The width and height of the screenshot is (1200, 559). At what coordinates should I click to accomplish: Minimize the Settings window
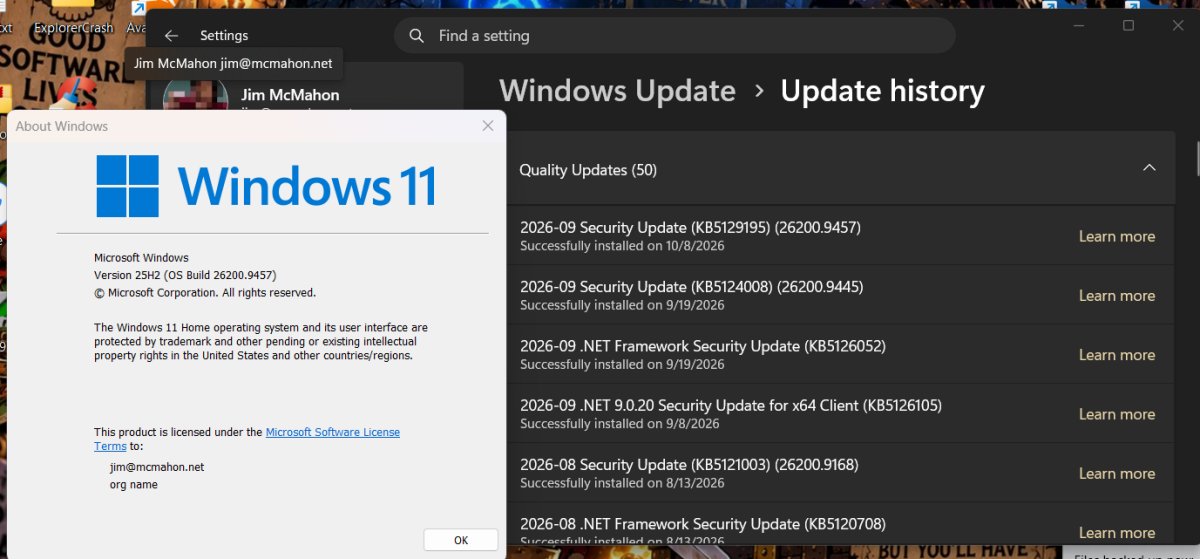1078,26
